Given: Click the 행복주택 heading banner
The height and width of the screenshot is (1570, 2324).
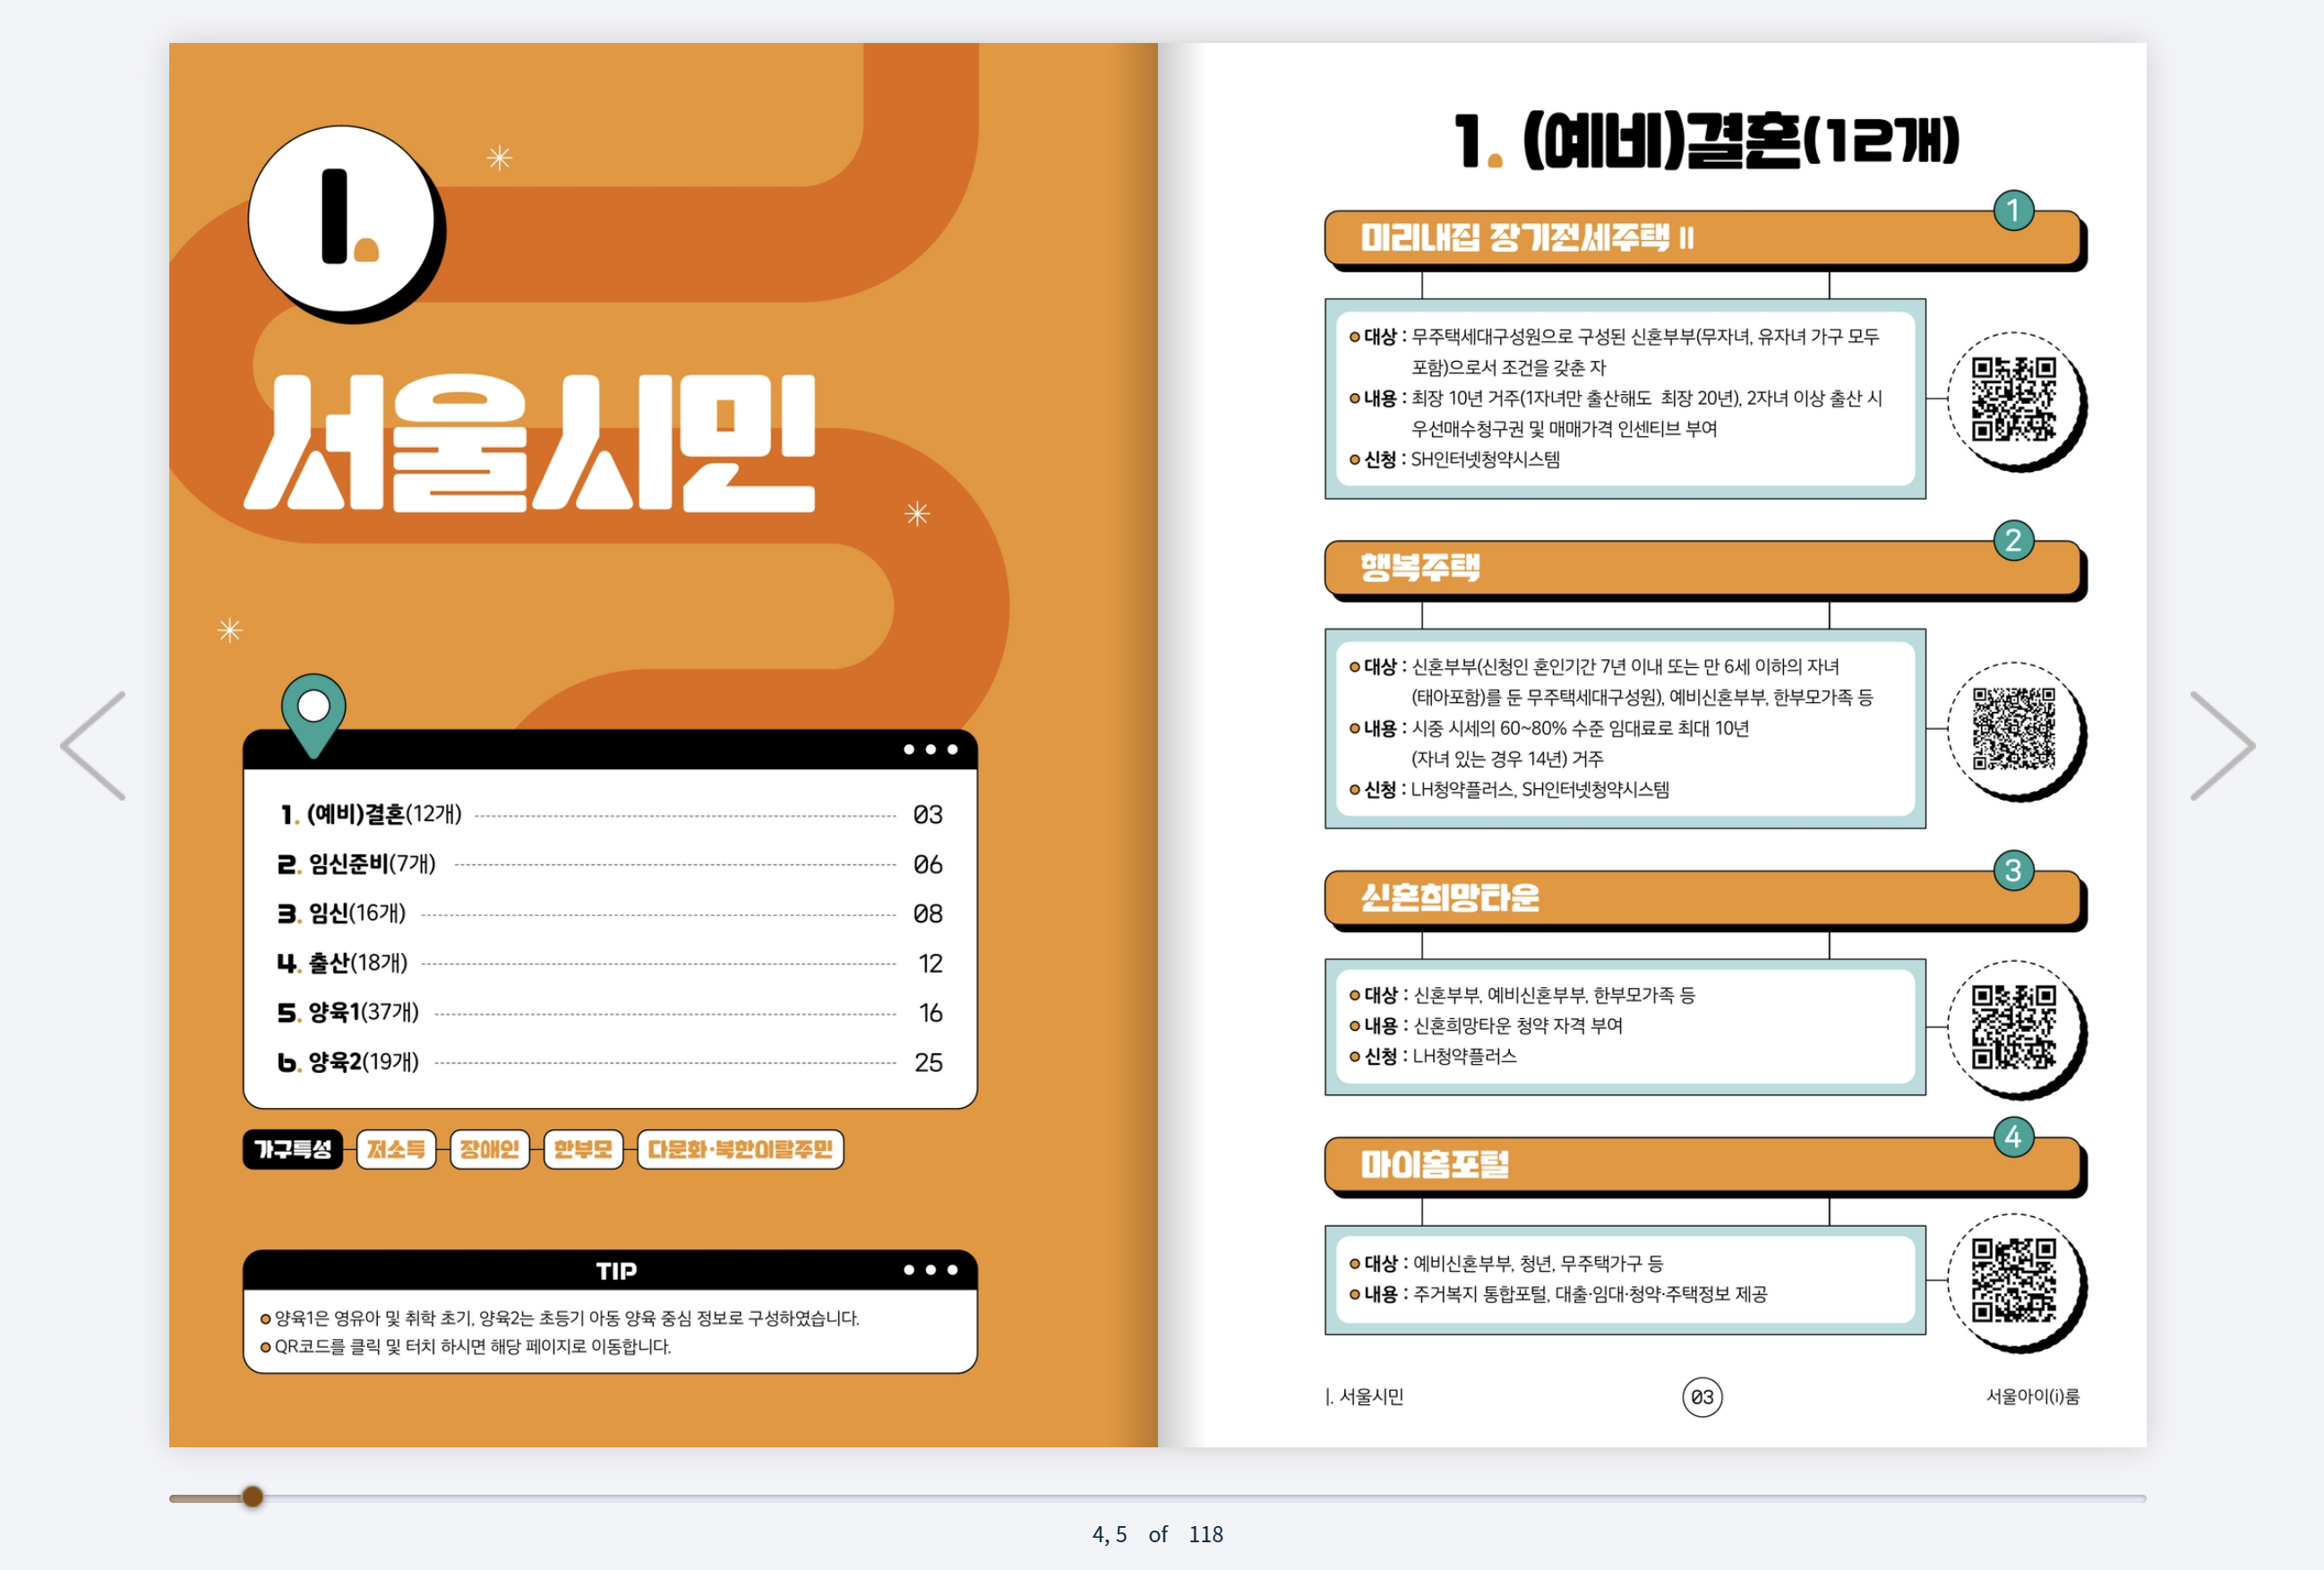Looking at the screenshot, I should (1703, 568).
